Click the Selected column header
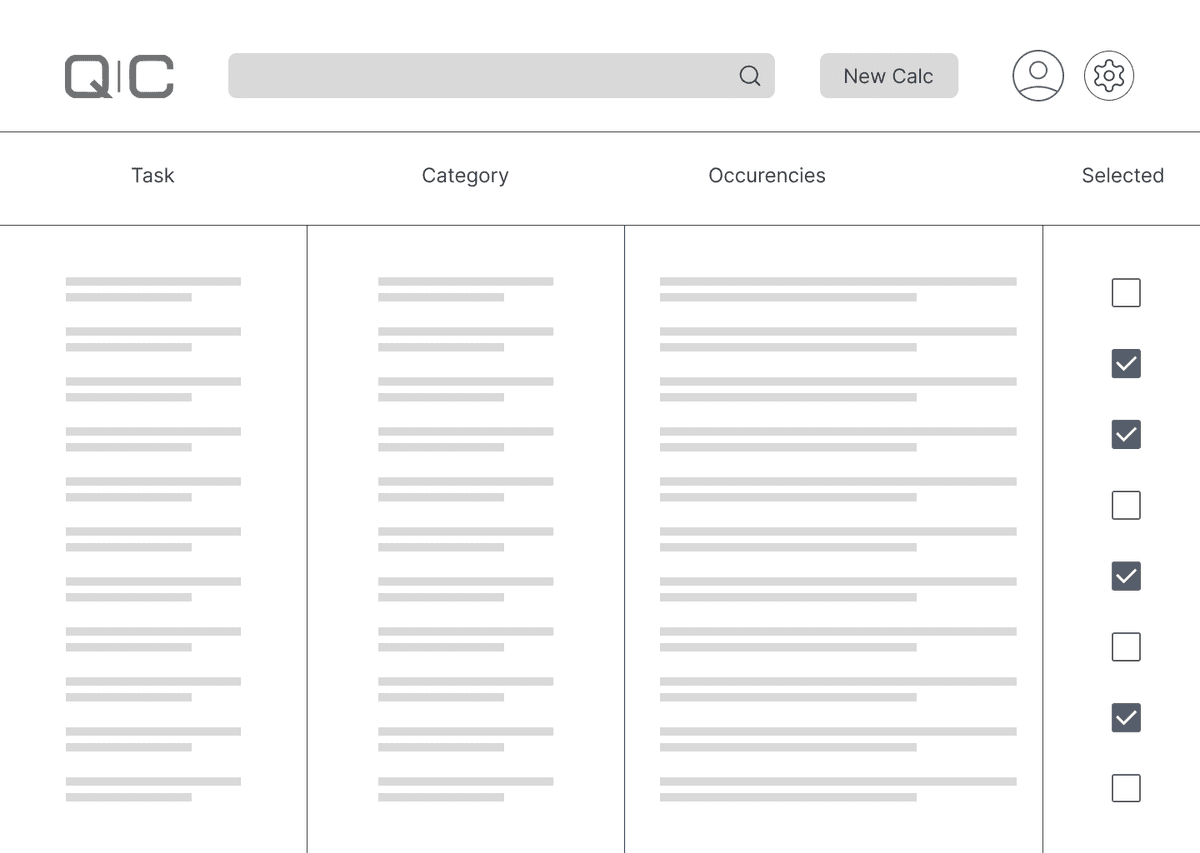The height and width of the screenshot is (853, 1200). coord(1123,175)
